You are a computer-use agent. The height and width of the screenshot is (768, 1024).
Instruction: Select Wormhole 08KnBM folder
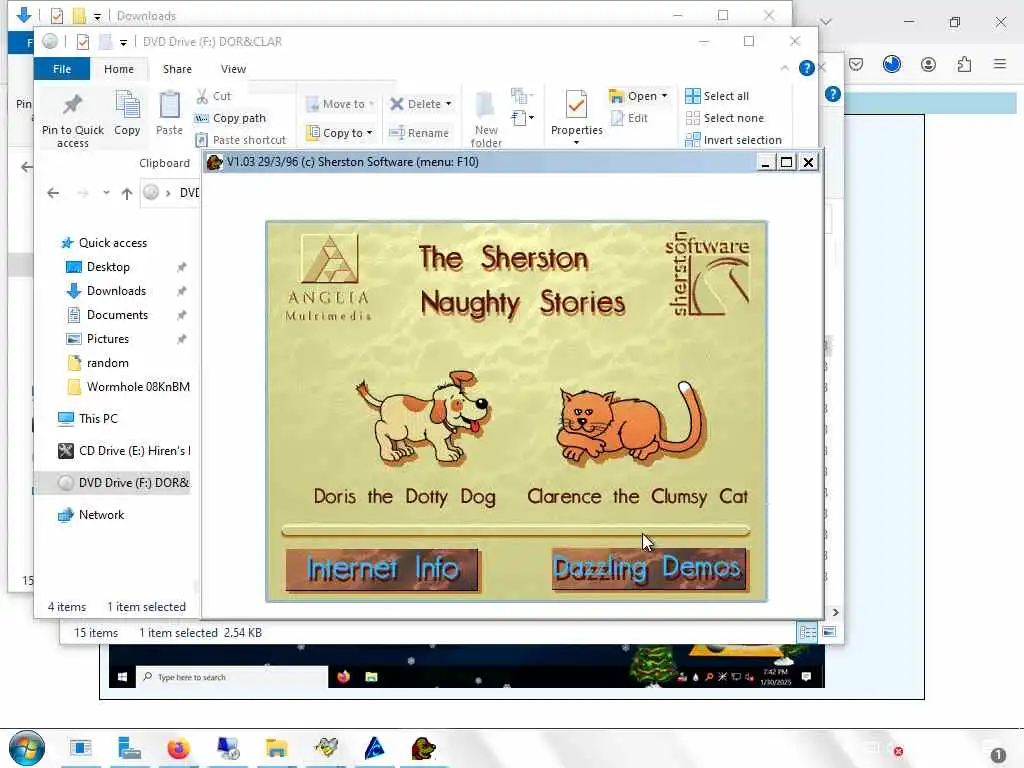(129, 387)
